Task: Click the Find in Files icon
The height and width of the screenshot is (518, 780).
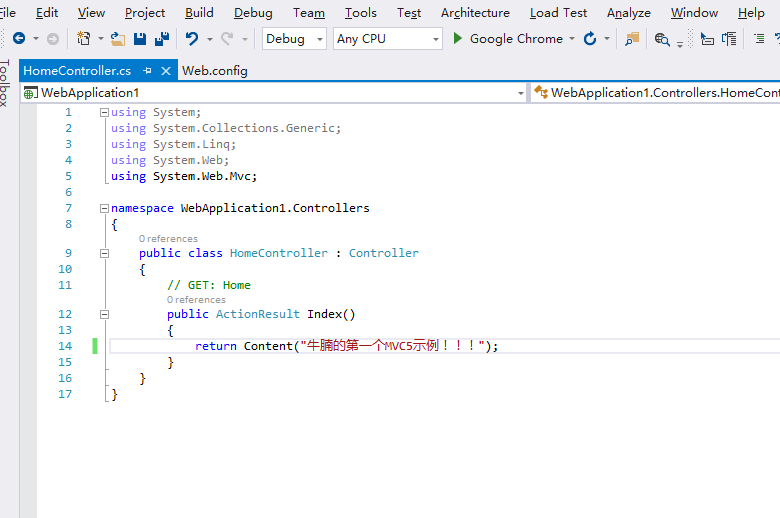Action: [x=632, y=39]
